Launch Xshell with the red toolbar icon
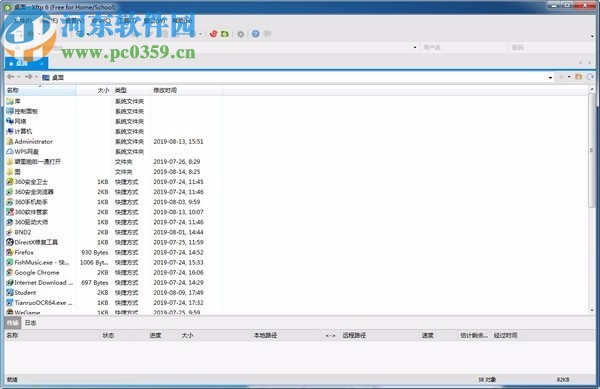Screen dimensions: 600x389 [214, 34]
